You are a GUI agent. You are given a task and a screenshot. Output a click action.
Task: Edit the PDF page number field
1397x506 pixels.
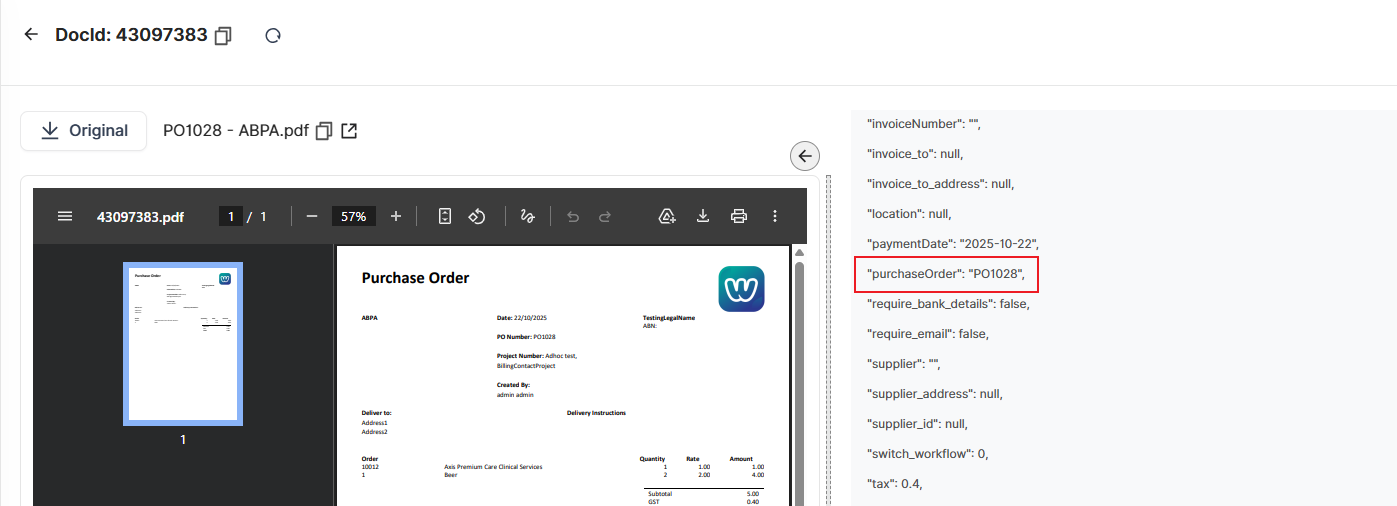click(231, 216)
